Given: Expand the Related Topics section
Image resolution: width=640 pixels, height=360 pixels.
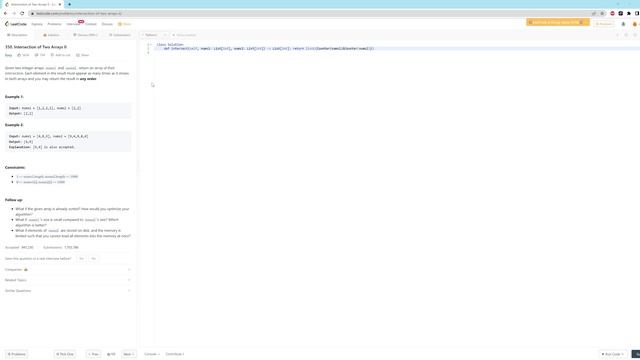Looking at the screenshot, I should 68,280.
